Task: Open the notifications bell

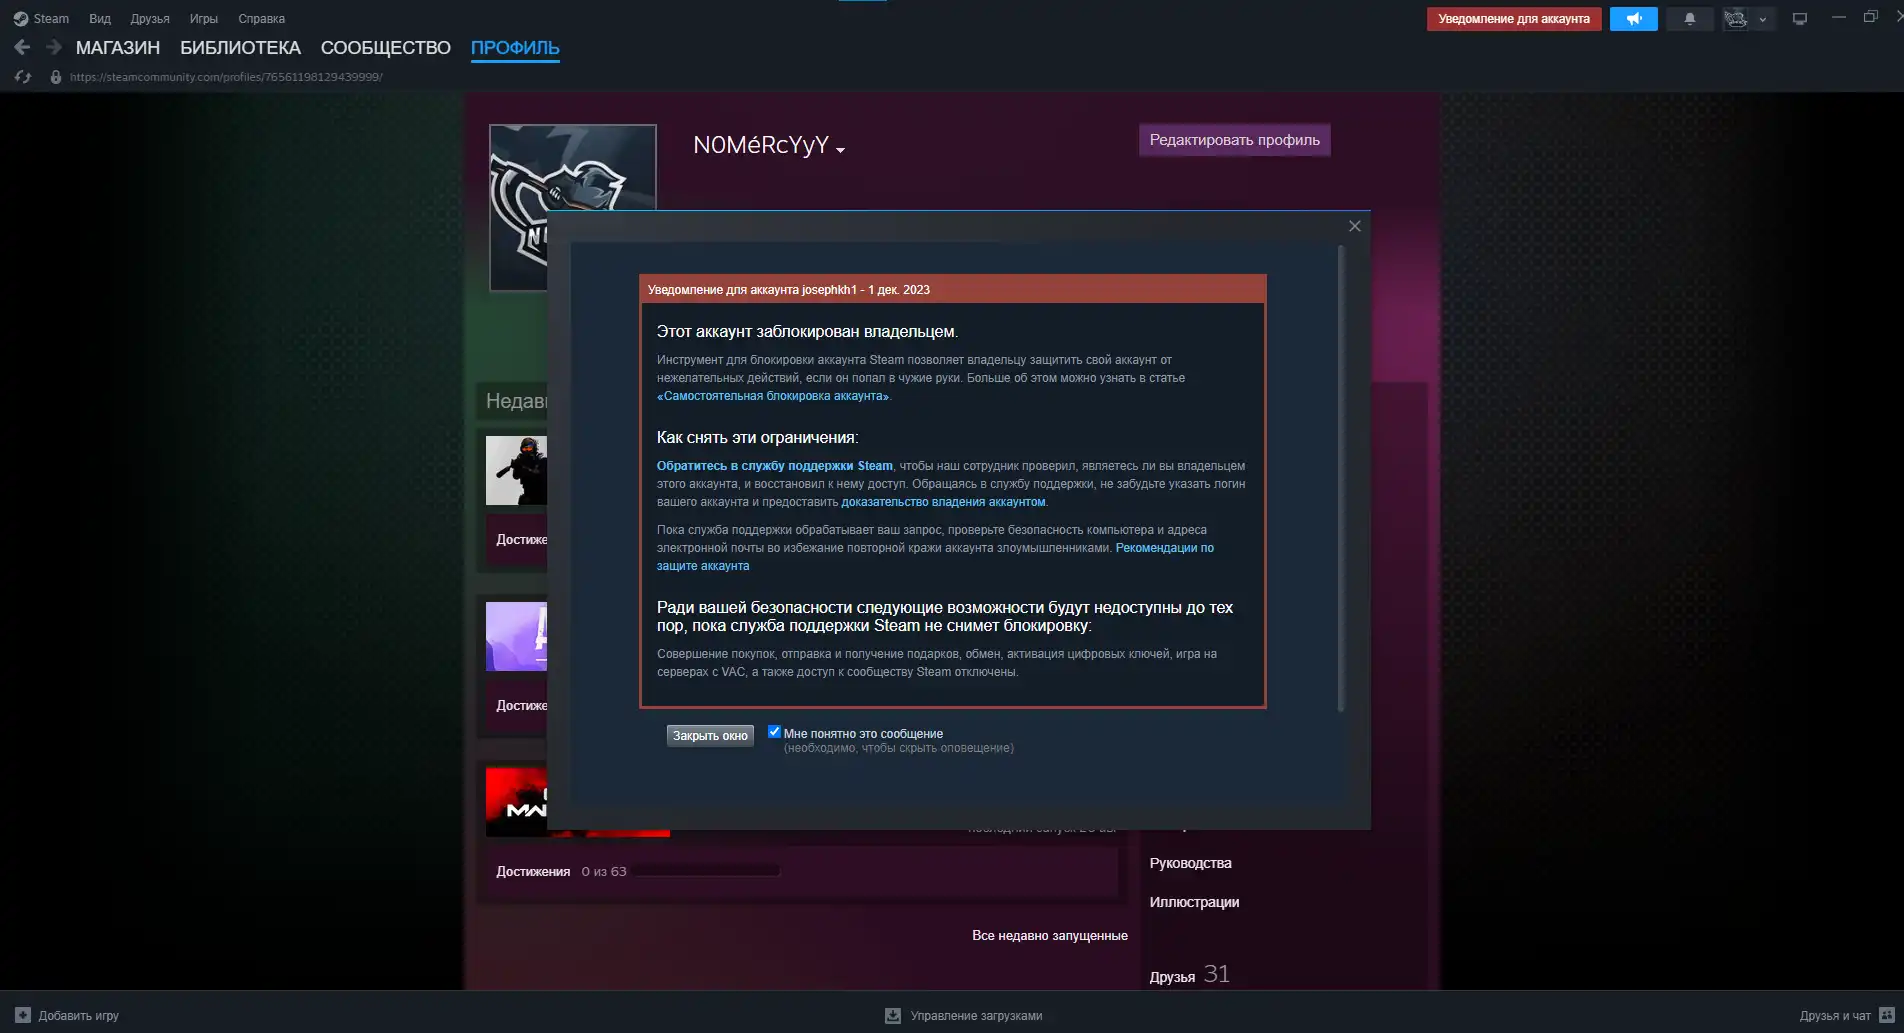Action: pos(1690,19)
